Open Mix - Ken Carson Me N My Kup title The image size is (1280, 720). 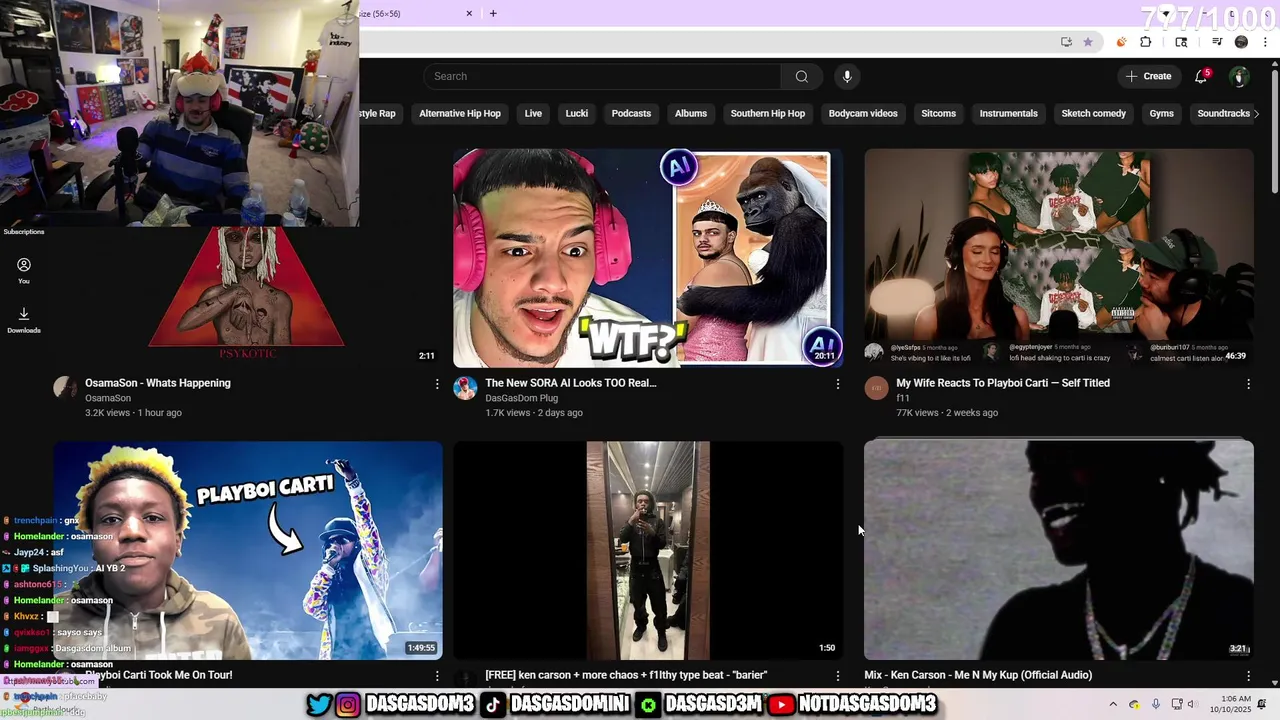point(978,675)
